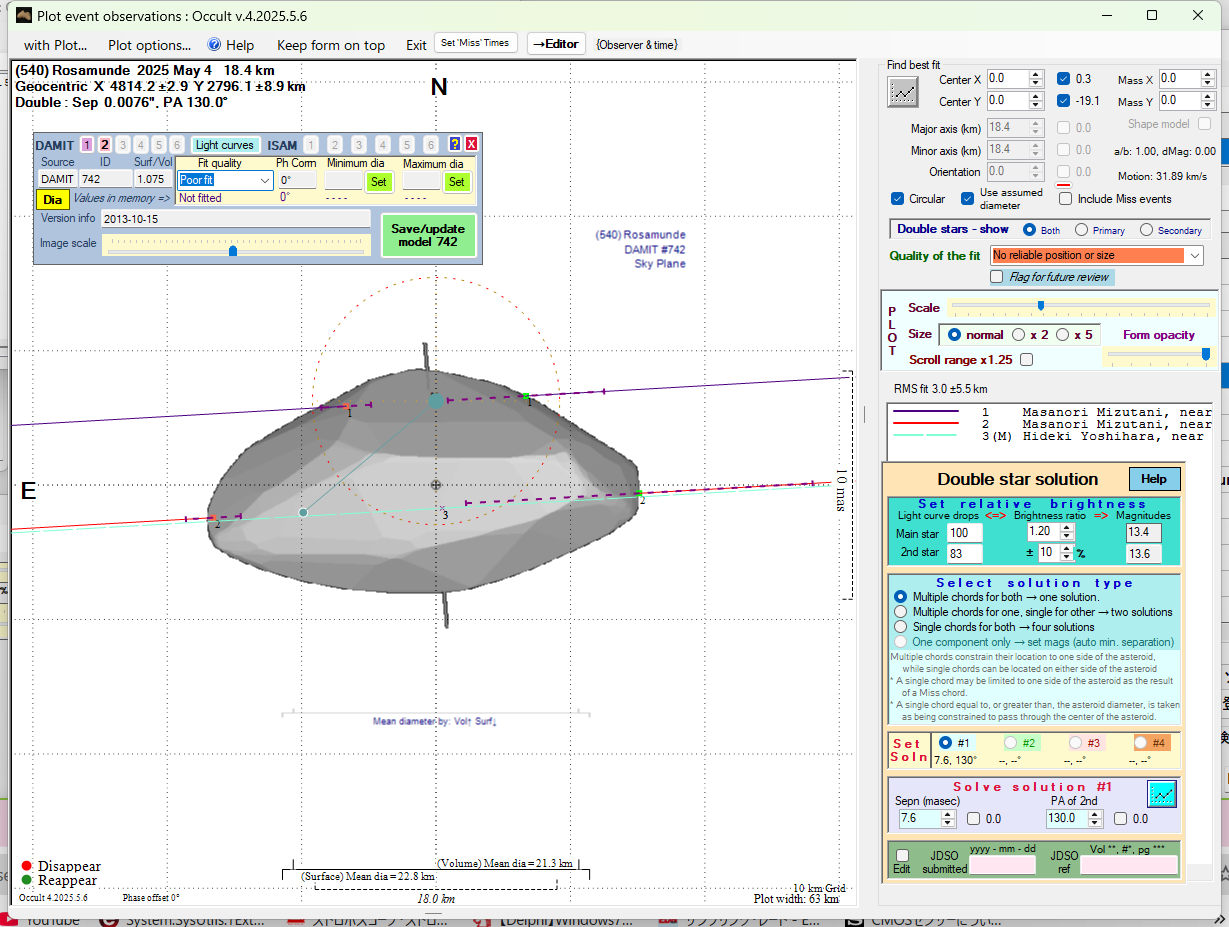Viewport: 1229px width, 927px height.
Task: Toggle the Circular checkbox
Action: [x=898, y=198]
